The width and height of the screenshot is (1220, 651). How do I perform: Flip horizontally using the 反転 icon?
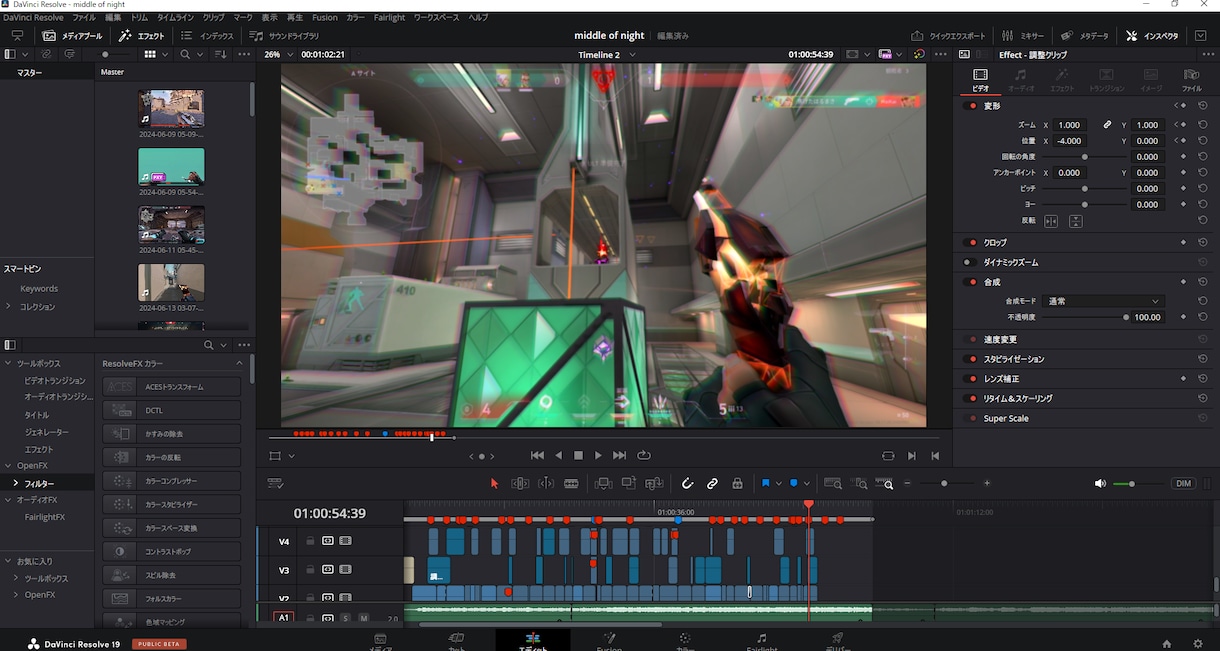(x=1051, y=221)
